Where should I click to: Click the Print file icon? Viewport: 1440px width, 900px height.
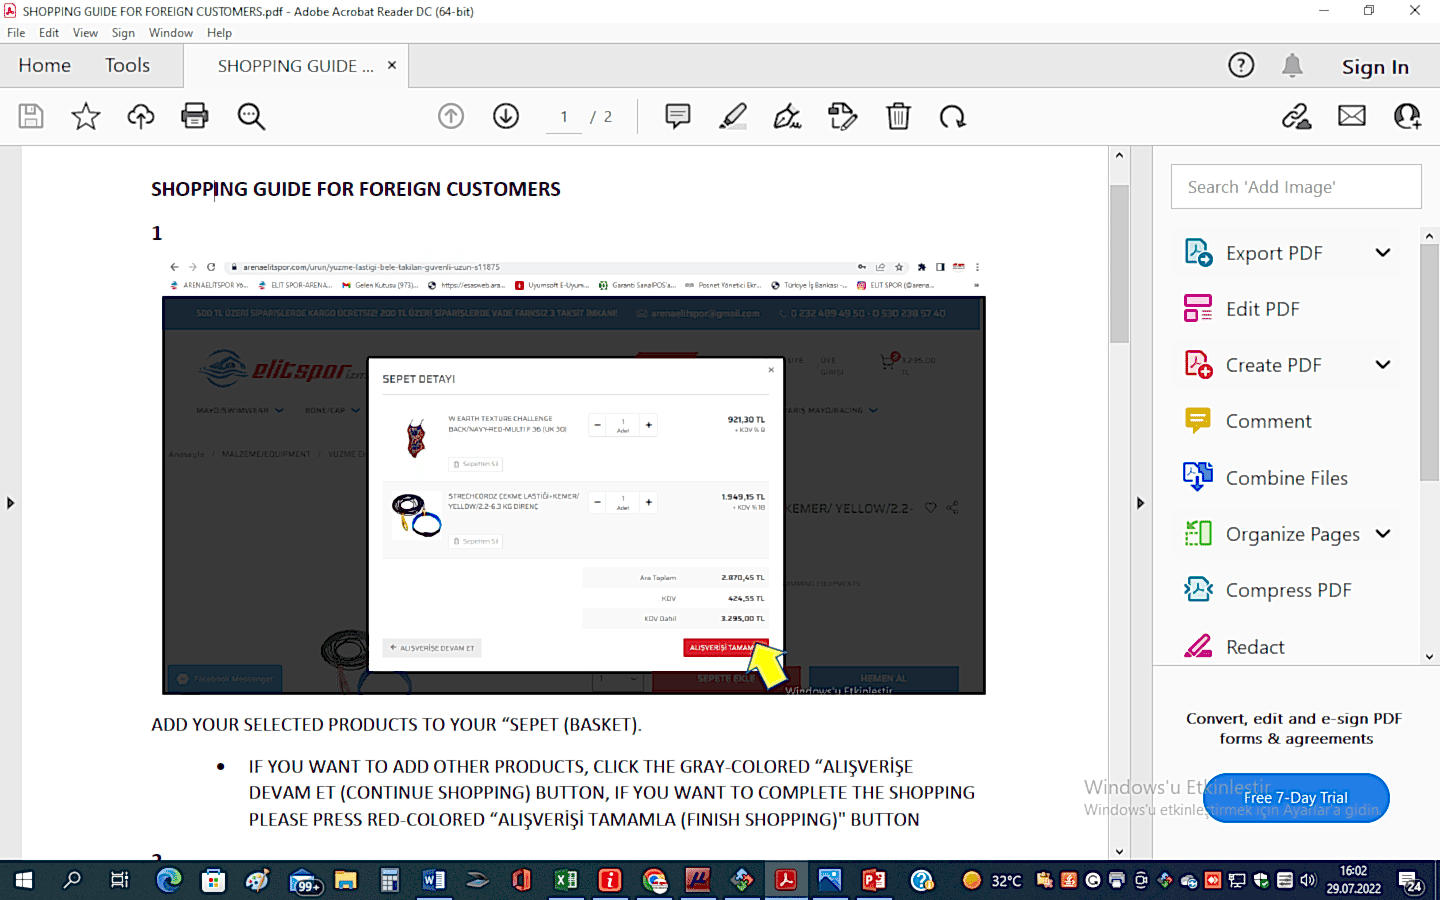click(195, 116)
